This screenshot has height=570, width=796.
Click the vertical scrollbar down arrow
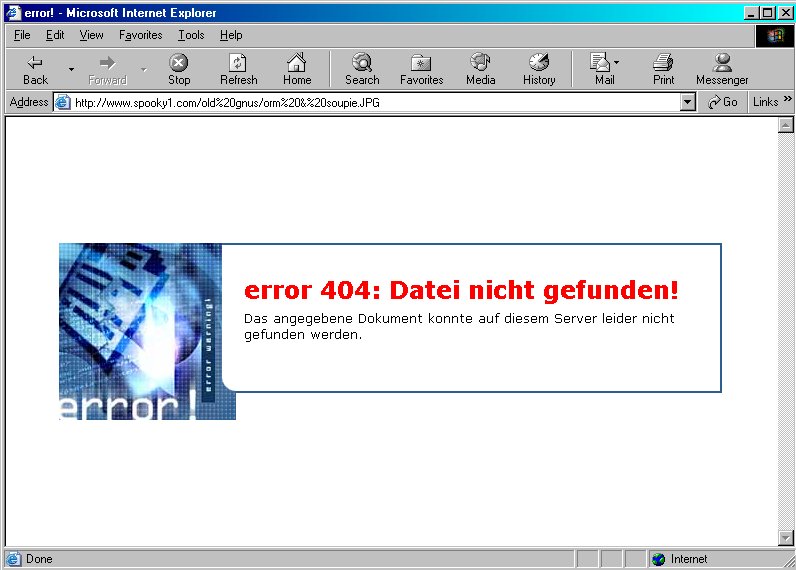786,538
